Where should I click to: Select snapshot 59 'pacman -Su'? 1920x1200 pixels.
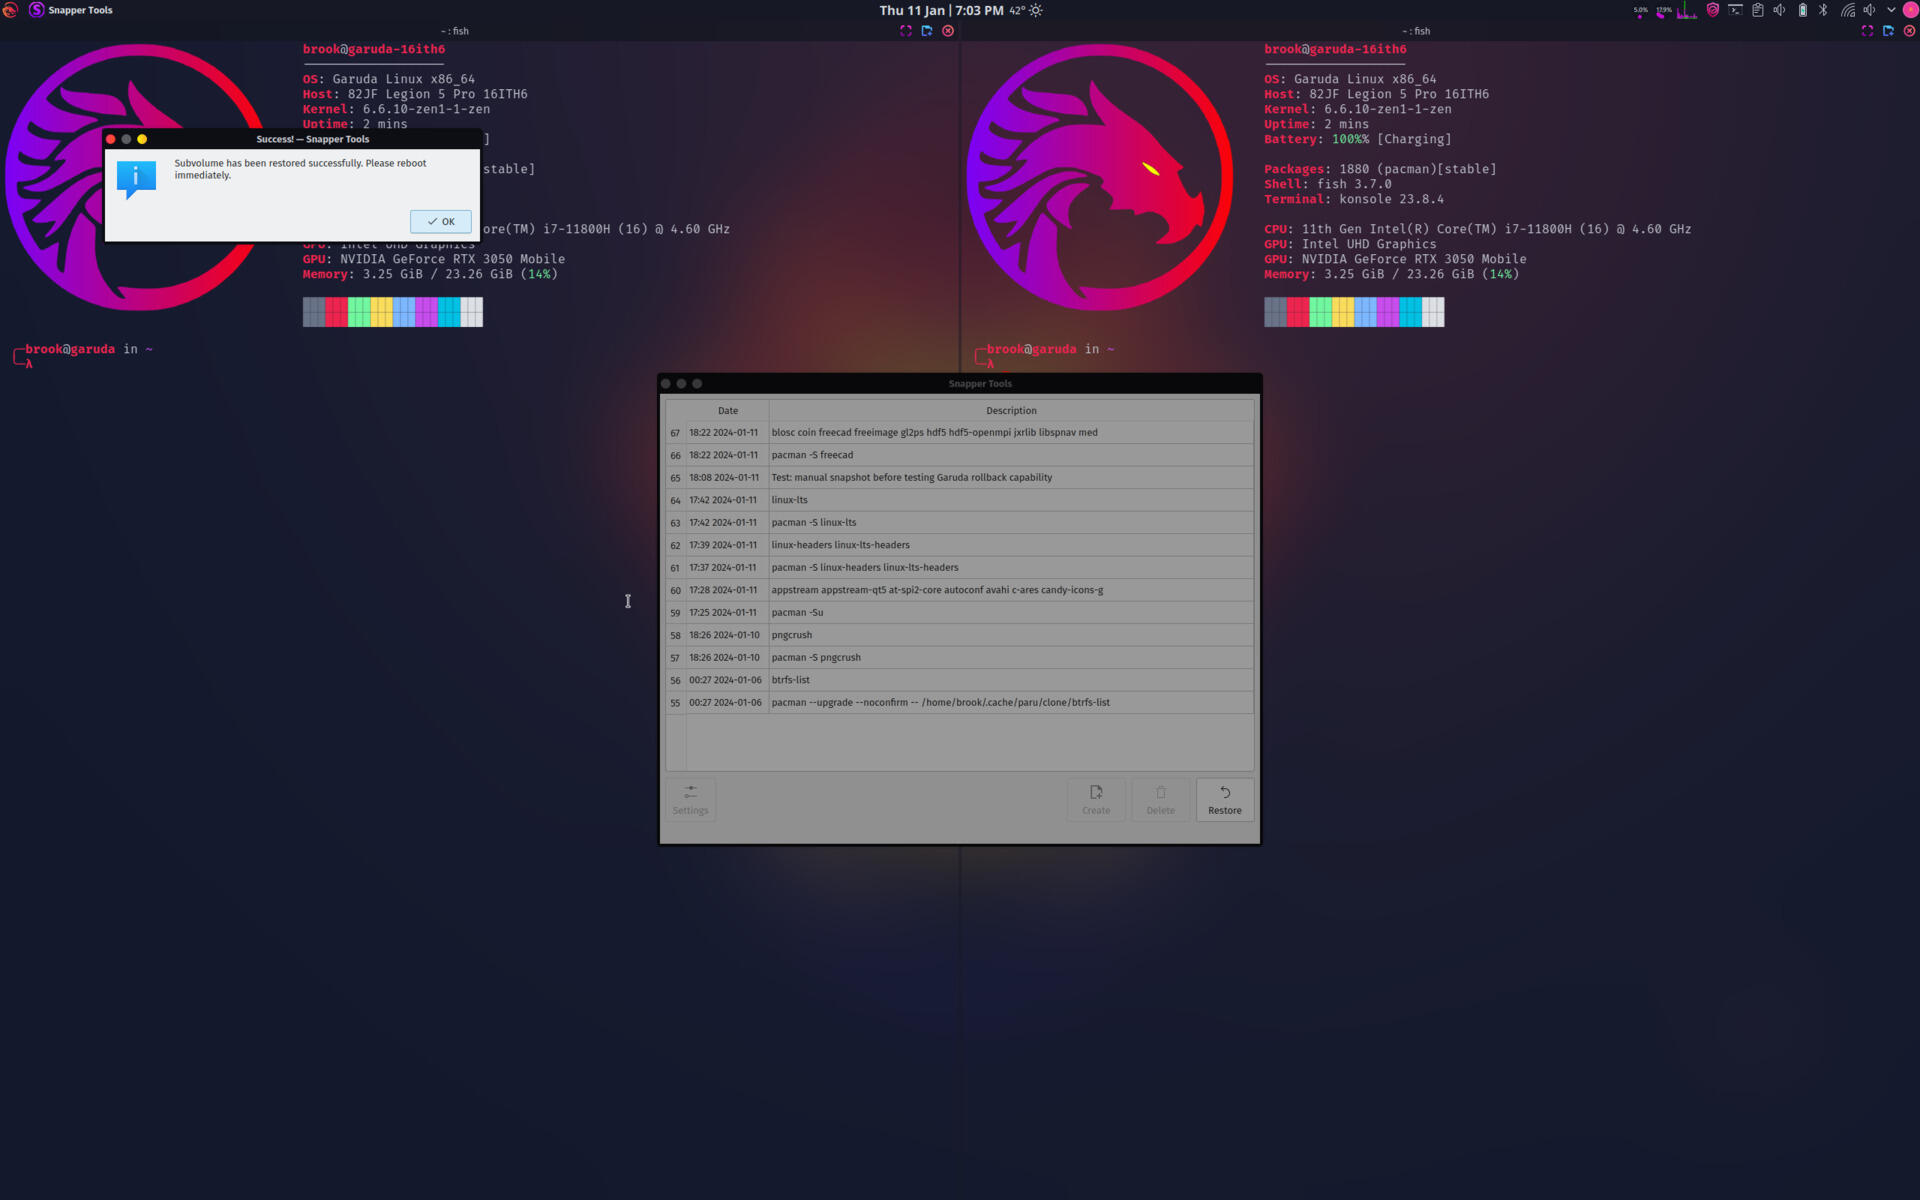959,612
